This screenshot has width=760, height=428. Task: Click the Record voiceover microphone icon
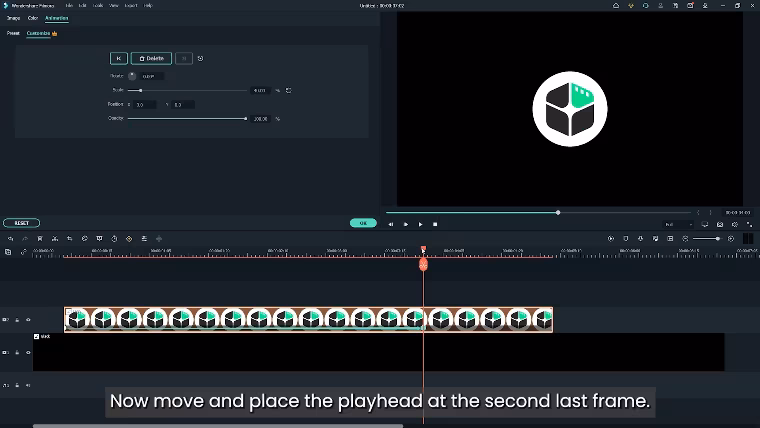click(x=640, y=238)
